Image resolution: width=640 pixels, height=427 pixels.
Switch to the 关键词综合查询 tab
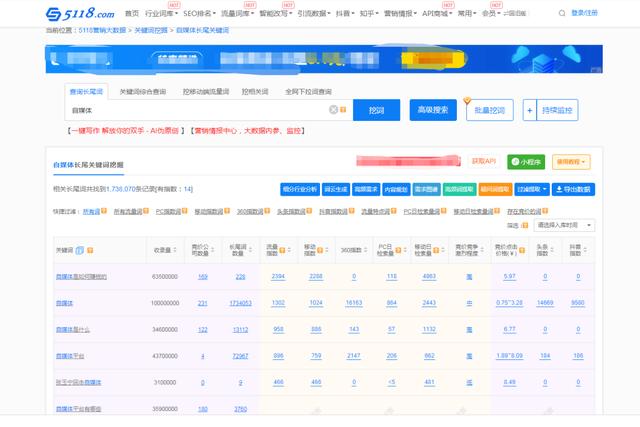click(141, 92)
